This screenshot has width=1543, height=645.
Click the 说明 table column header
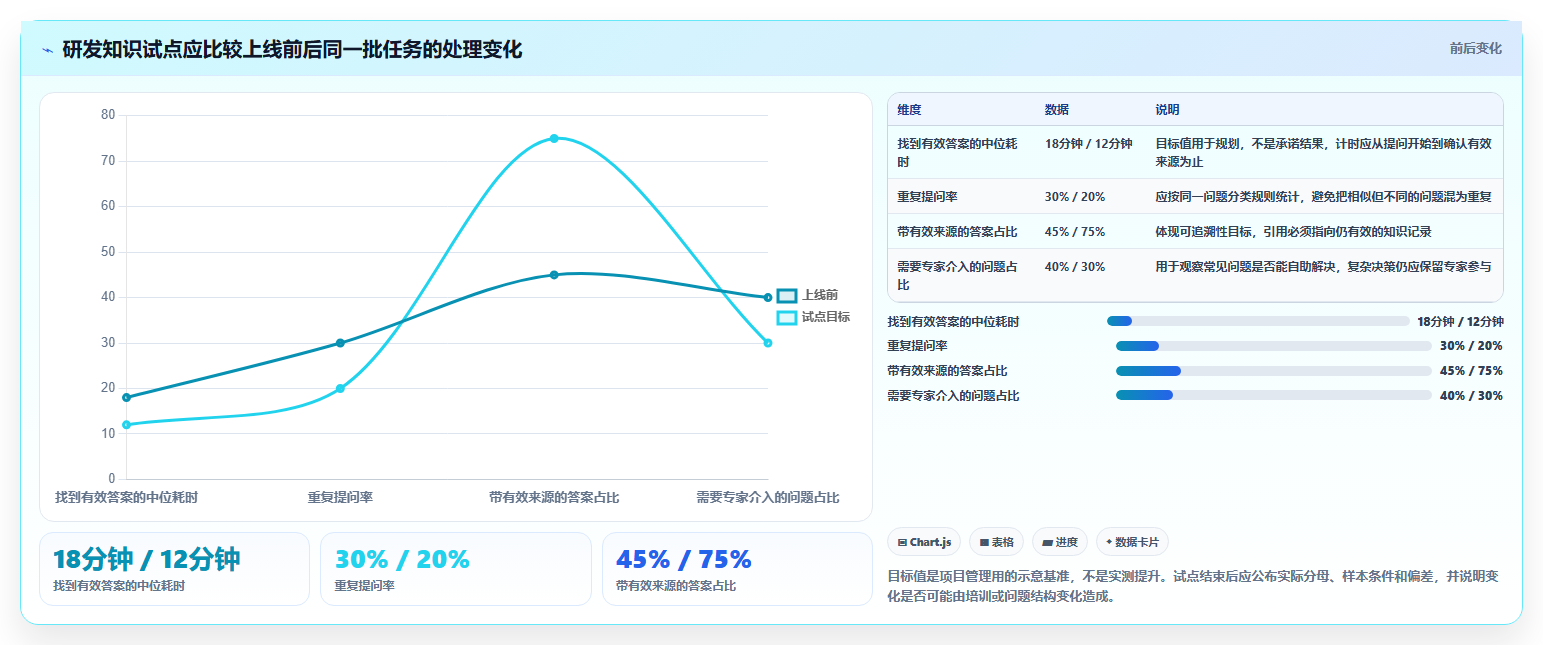point(1168,109)
